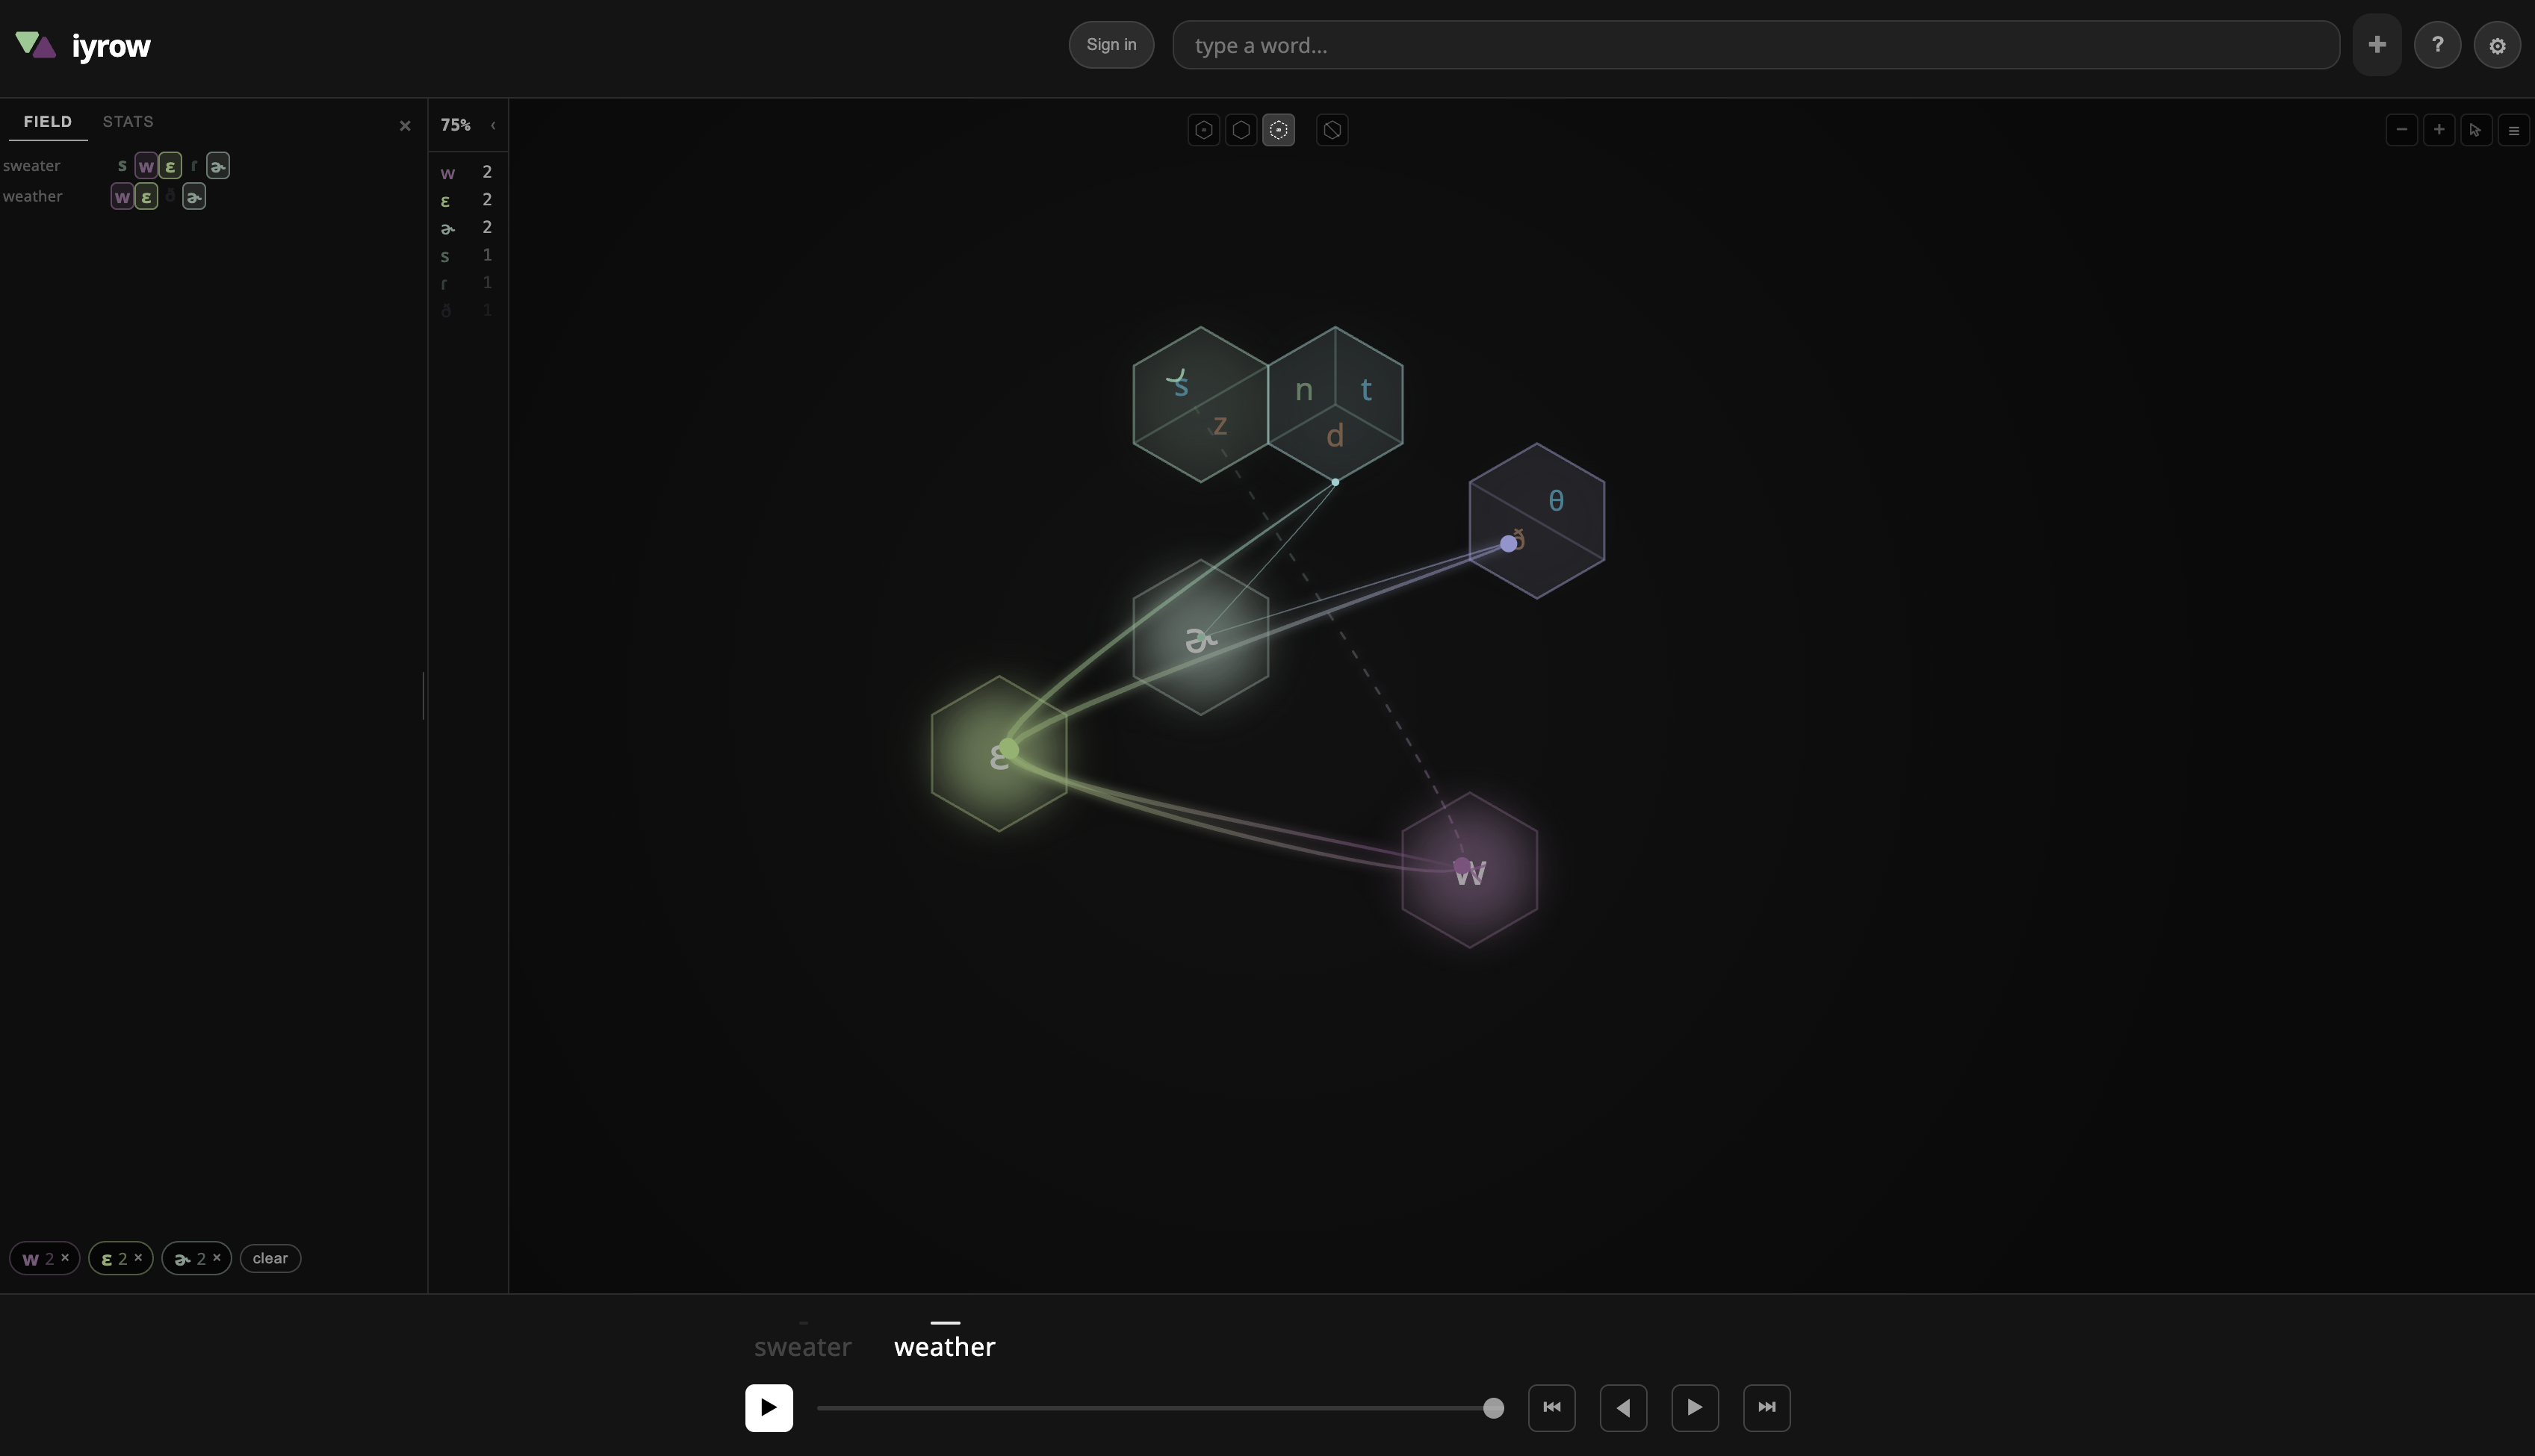The height and width of the screenshot is (1456, 2535).
Task: Click the 'weather' word in field list
Action: click(33, 197)
